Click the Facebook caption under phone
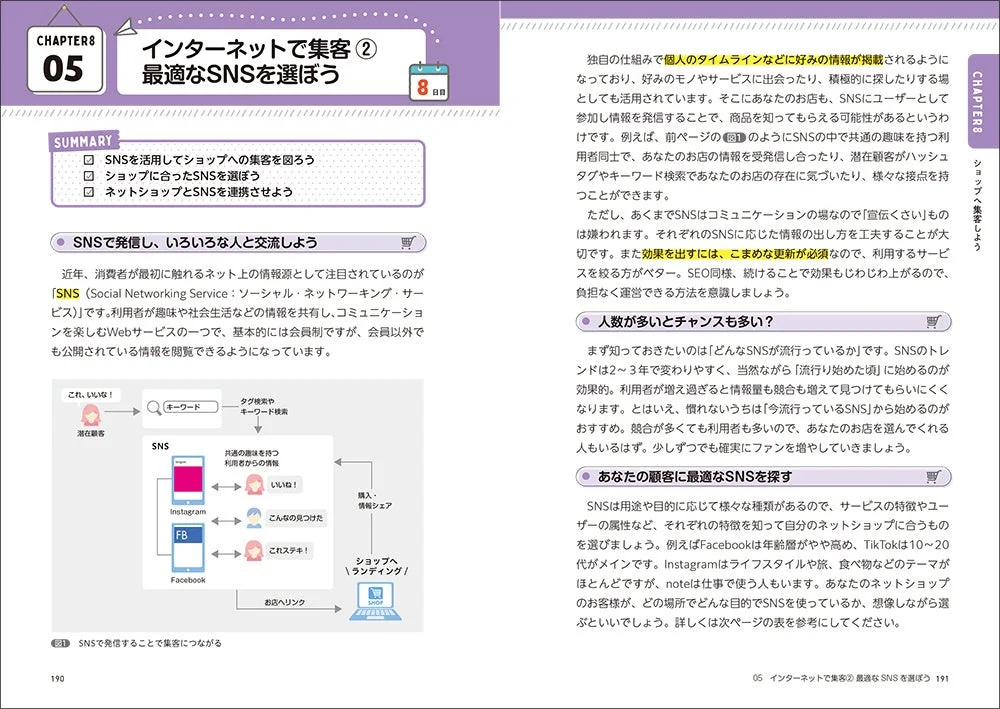Screen dimensions: 1000x709 coord(188,580)
